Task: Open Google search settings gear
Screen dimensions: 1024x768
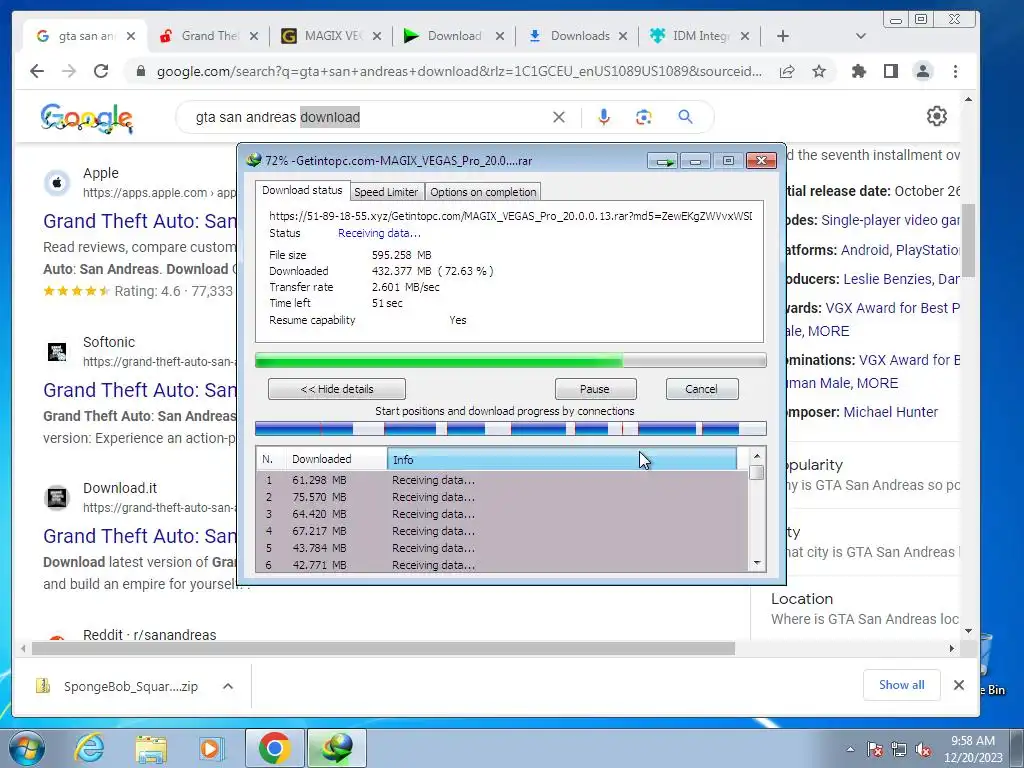Action: click(x=936, y=116)
